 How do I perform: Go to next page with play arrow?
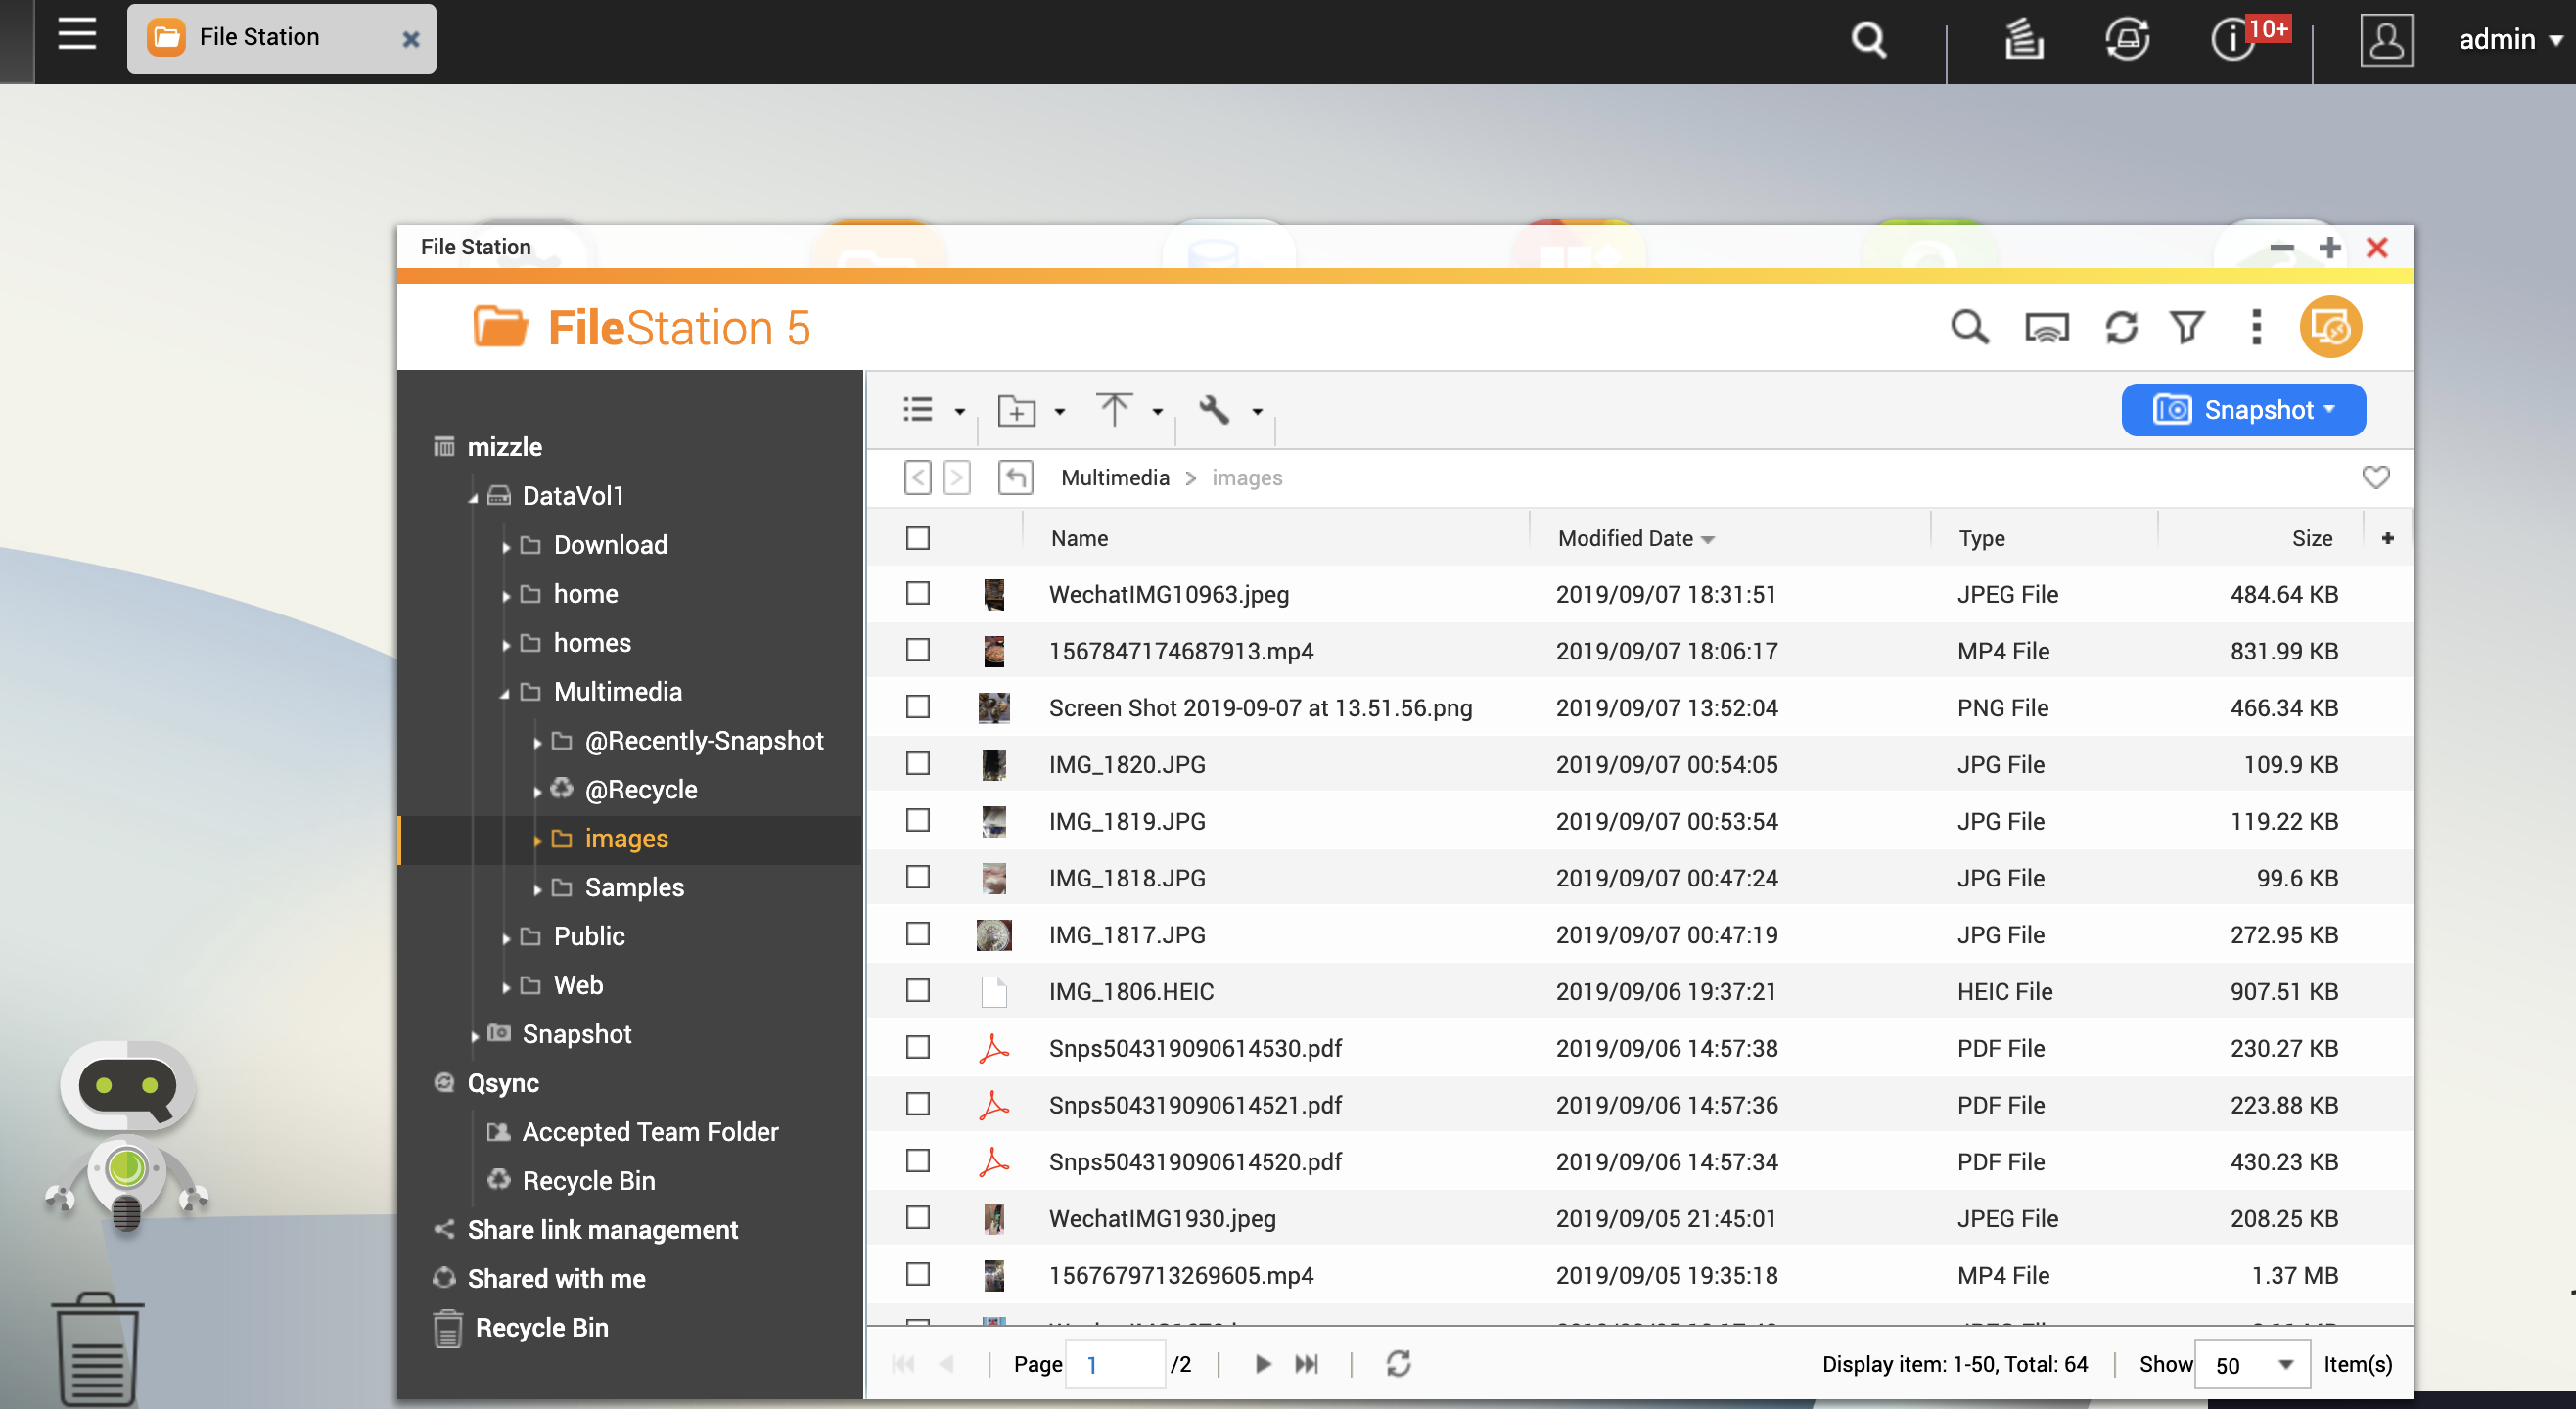(x=1262, y=1364)
